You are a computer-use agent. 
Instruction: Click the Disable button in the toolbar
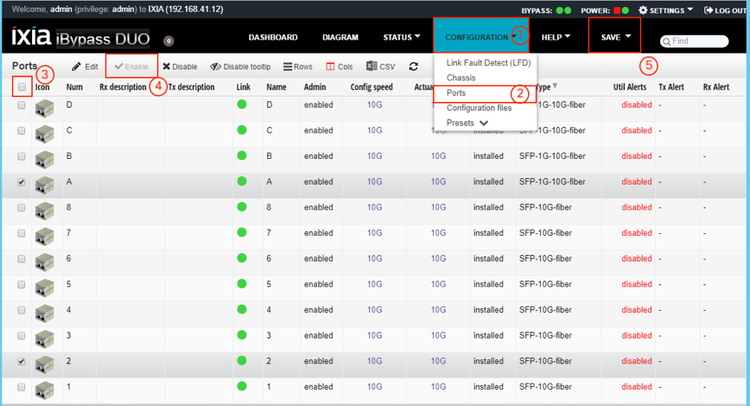tap(180, 66)
